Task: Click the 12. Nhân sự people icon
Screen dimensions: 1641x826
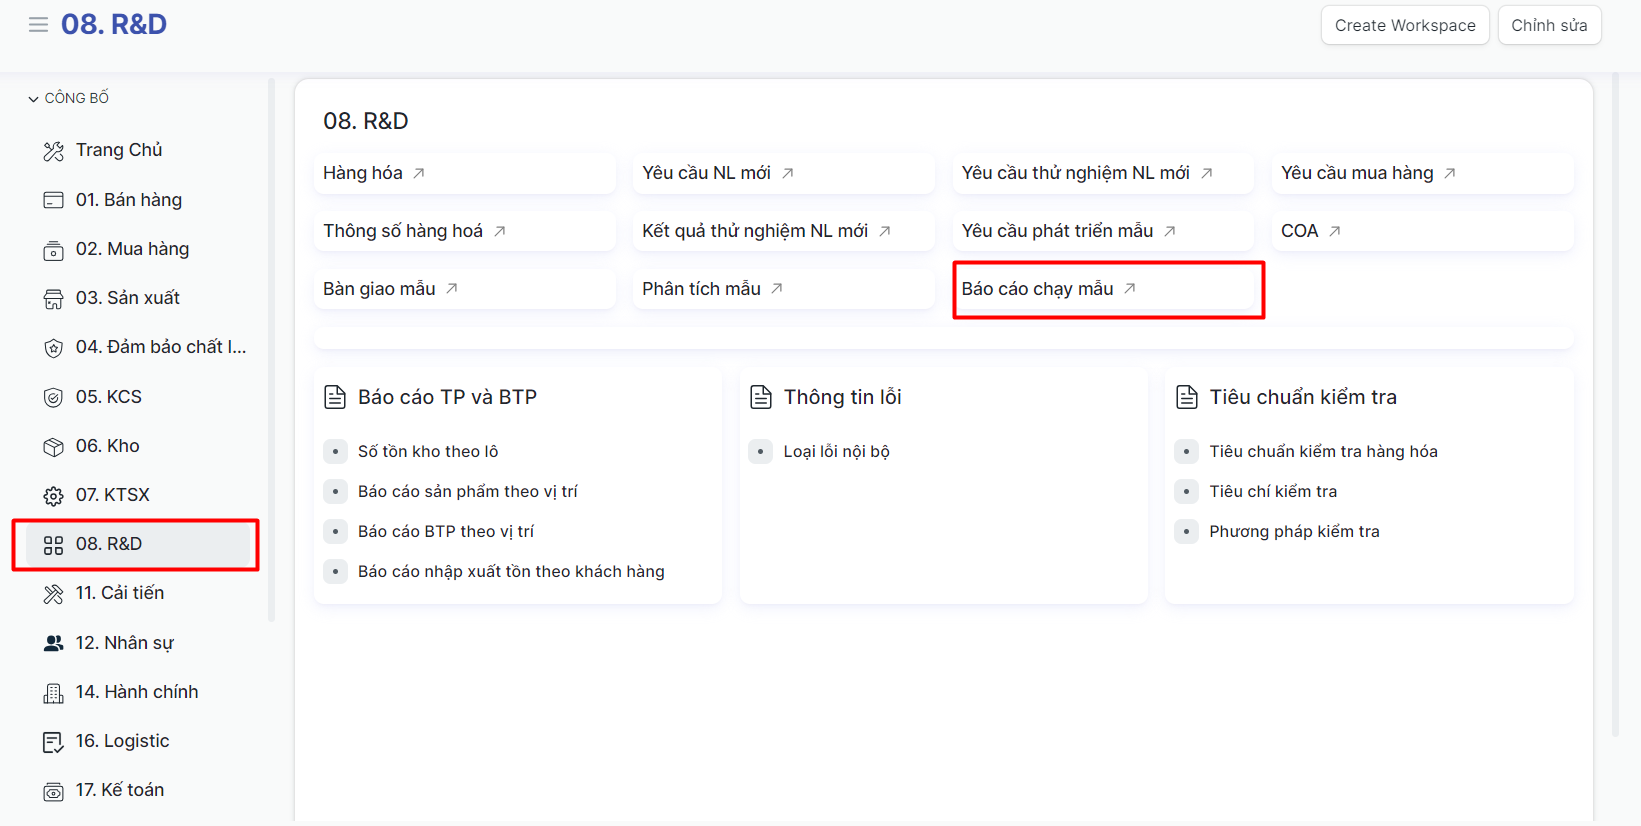Action: tap(53, 643)
